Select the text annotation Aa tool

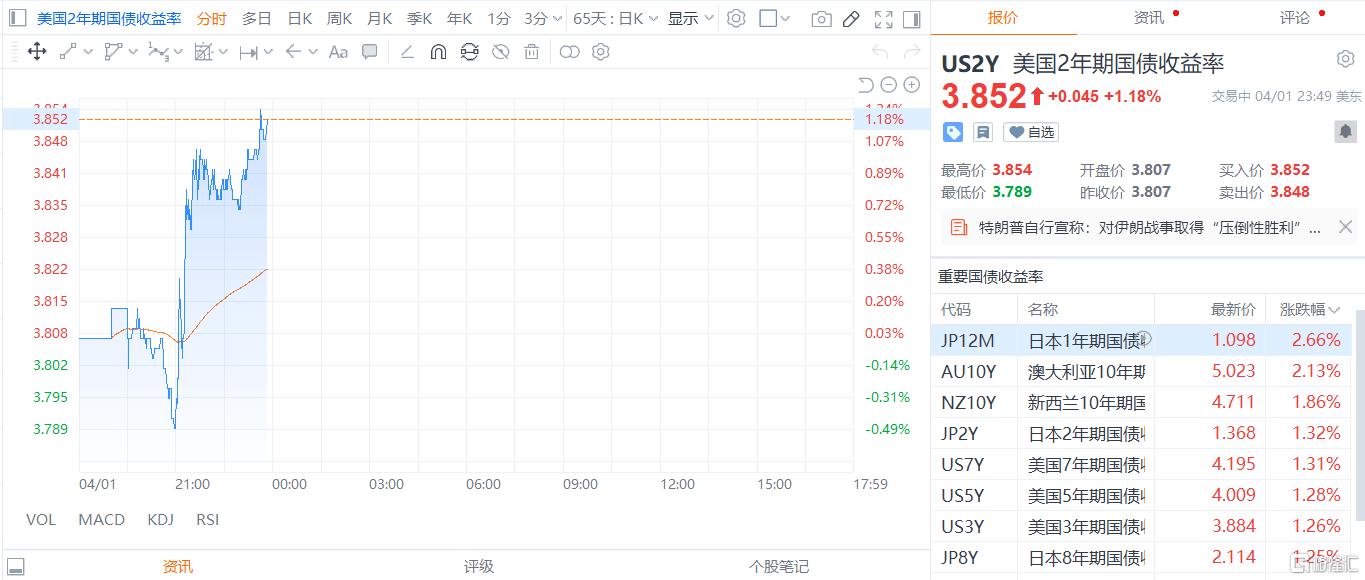tap(338, 52)
